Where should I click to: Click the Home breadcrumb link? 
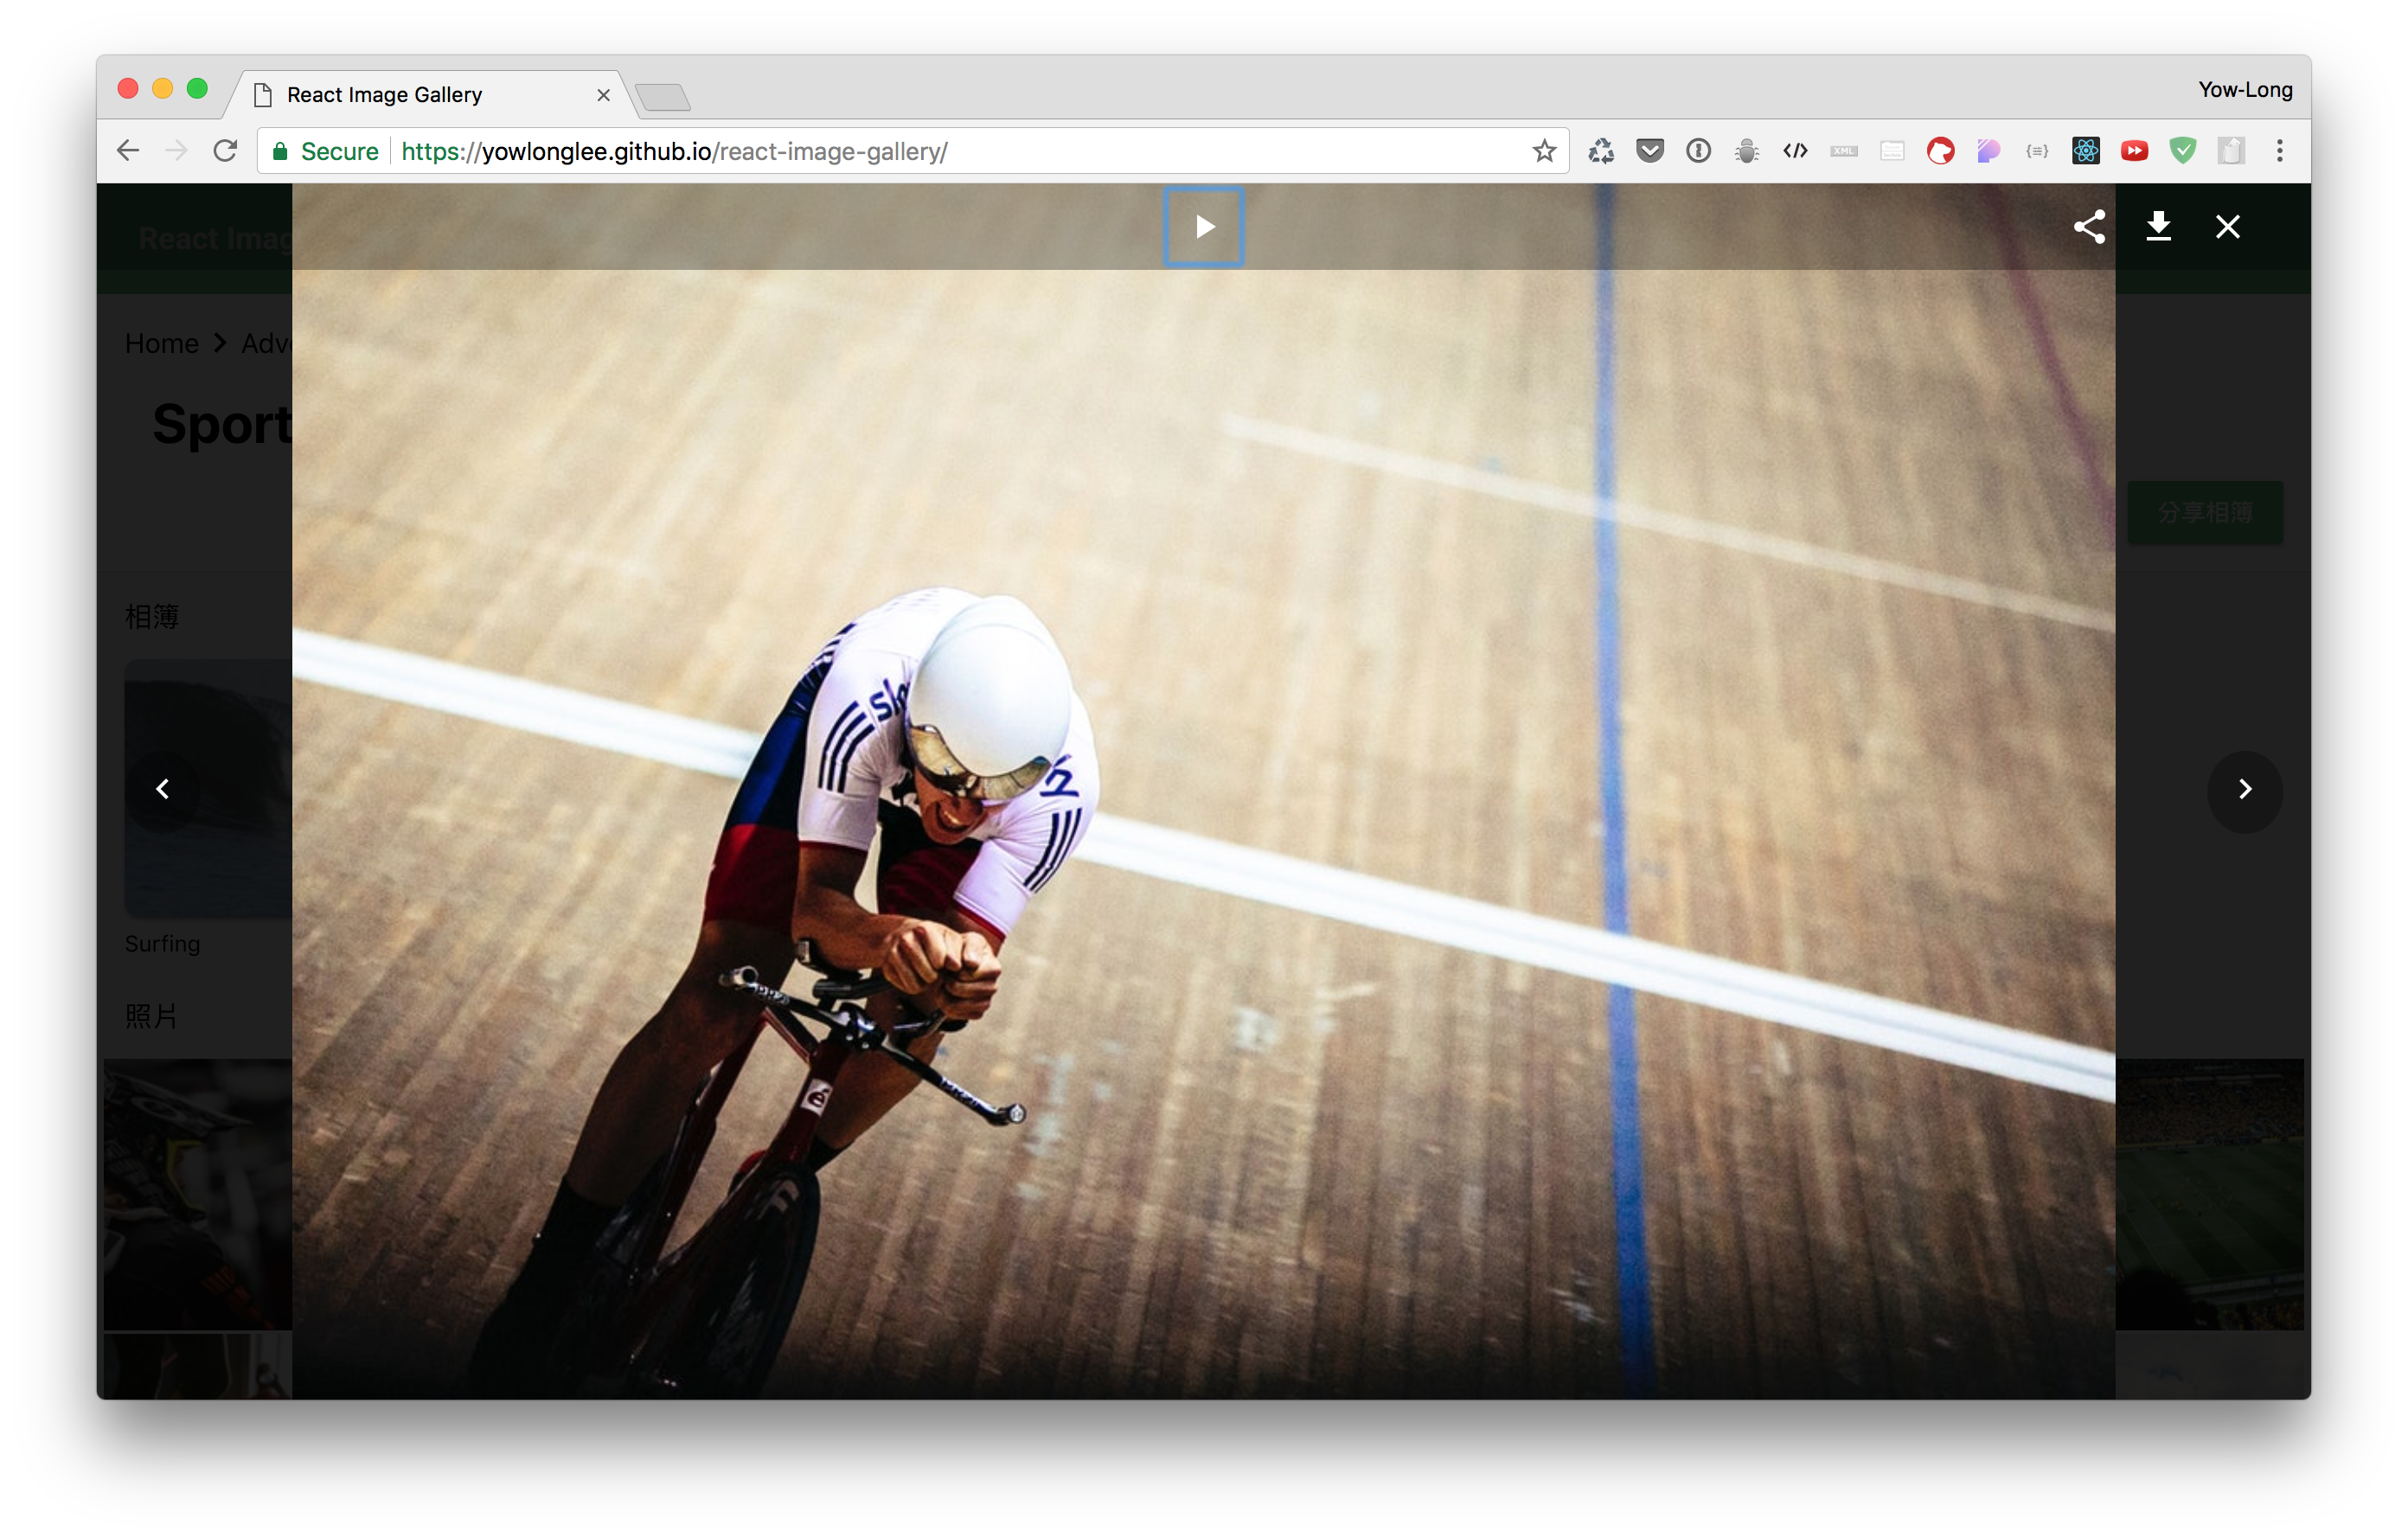(161, 344)
